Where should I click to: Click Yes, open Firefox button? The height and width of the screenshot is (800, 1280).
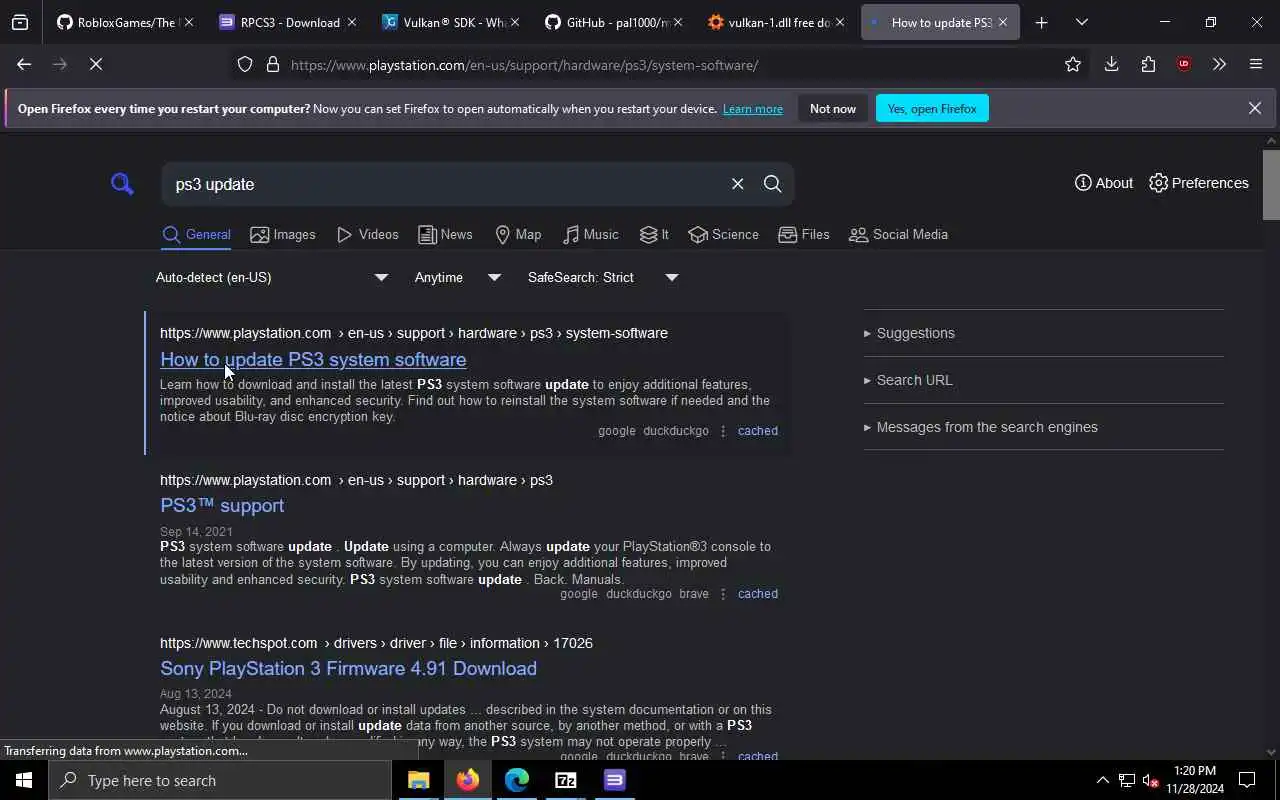(932, 108)
